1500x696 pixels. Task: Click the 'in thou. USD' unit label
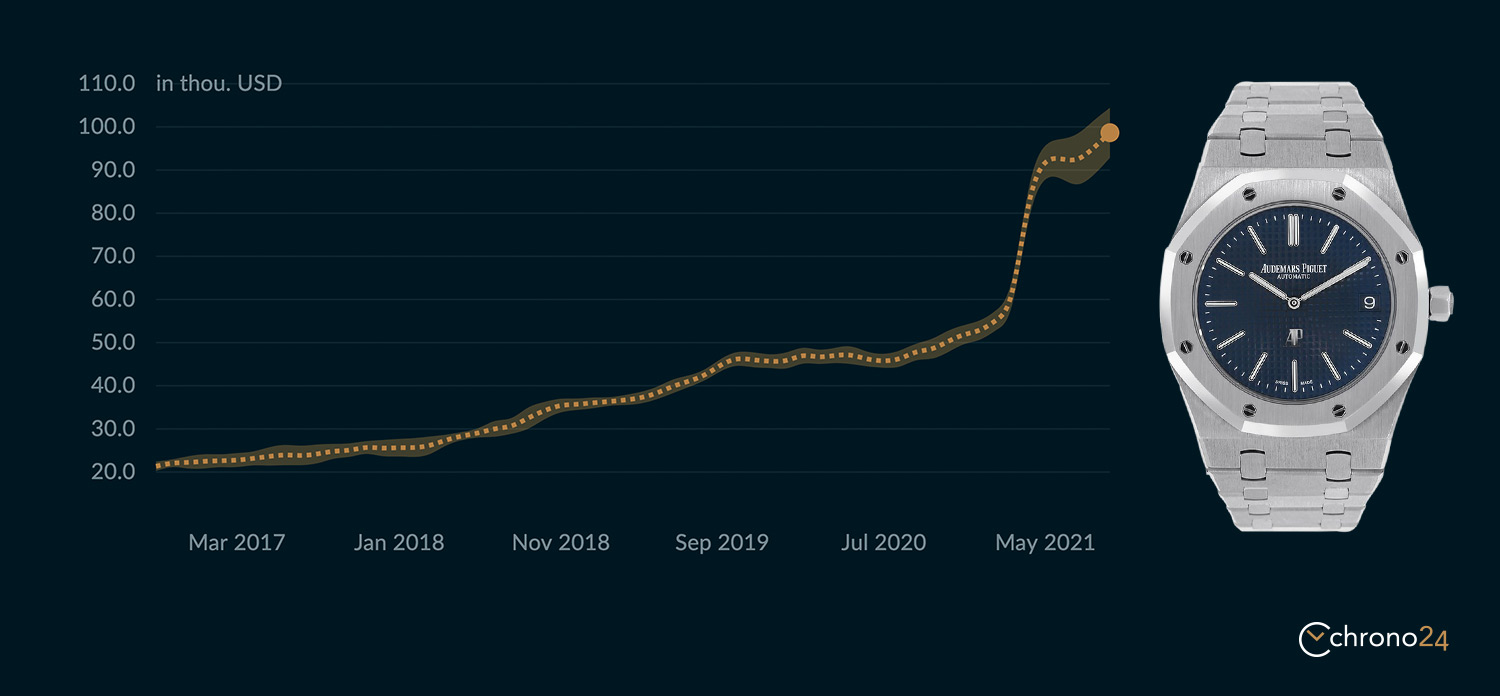(219, 83)
